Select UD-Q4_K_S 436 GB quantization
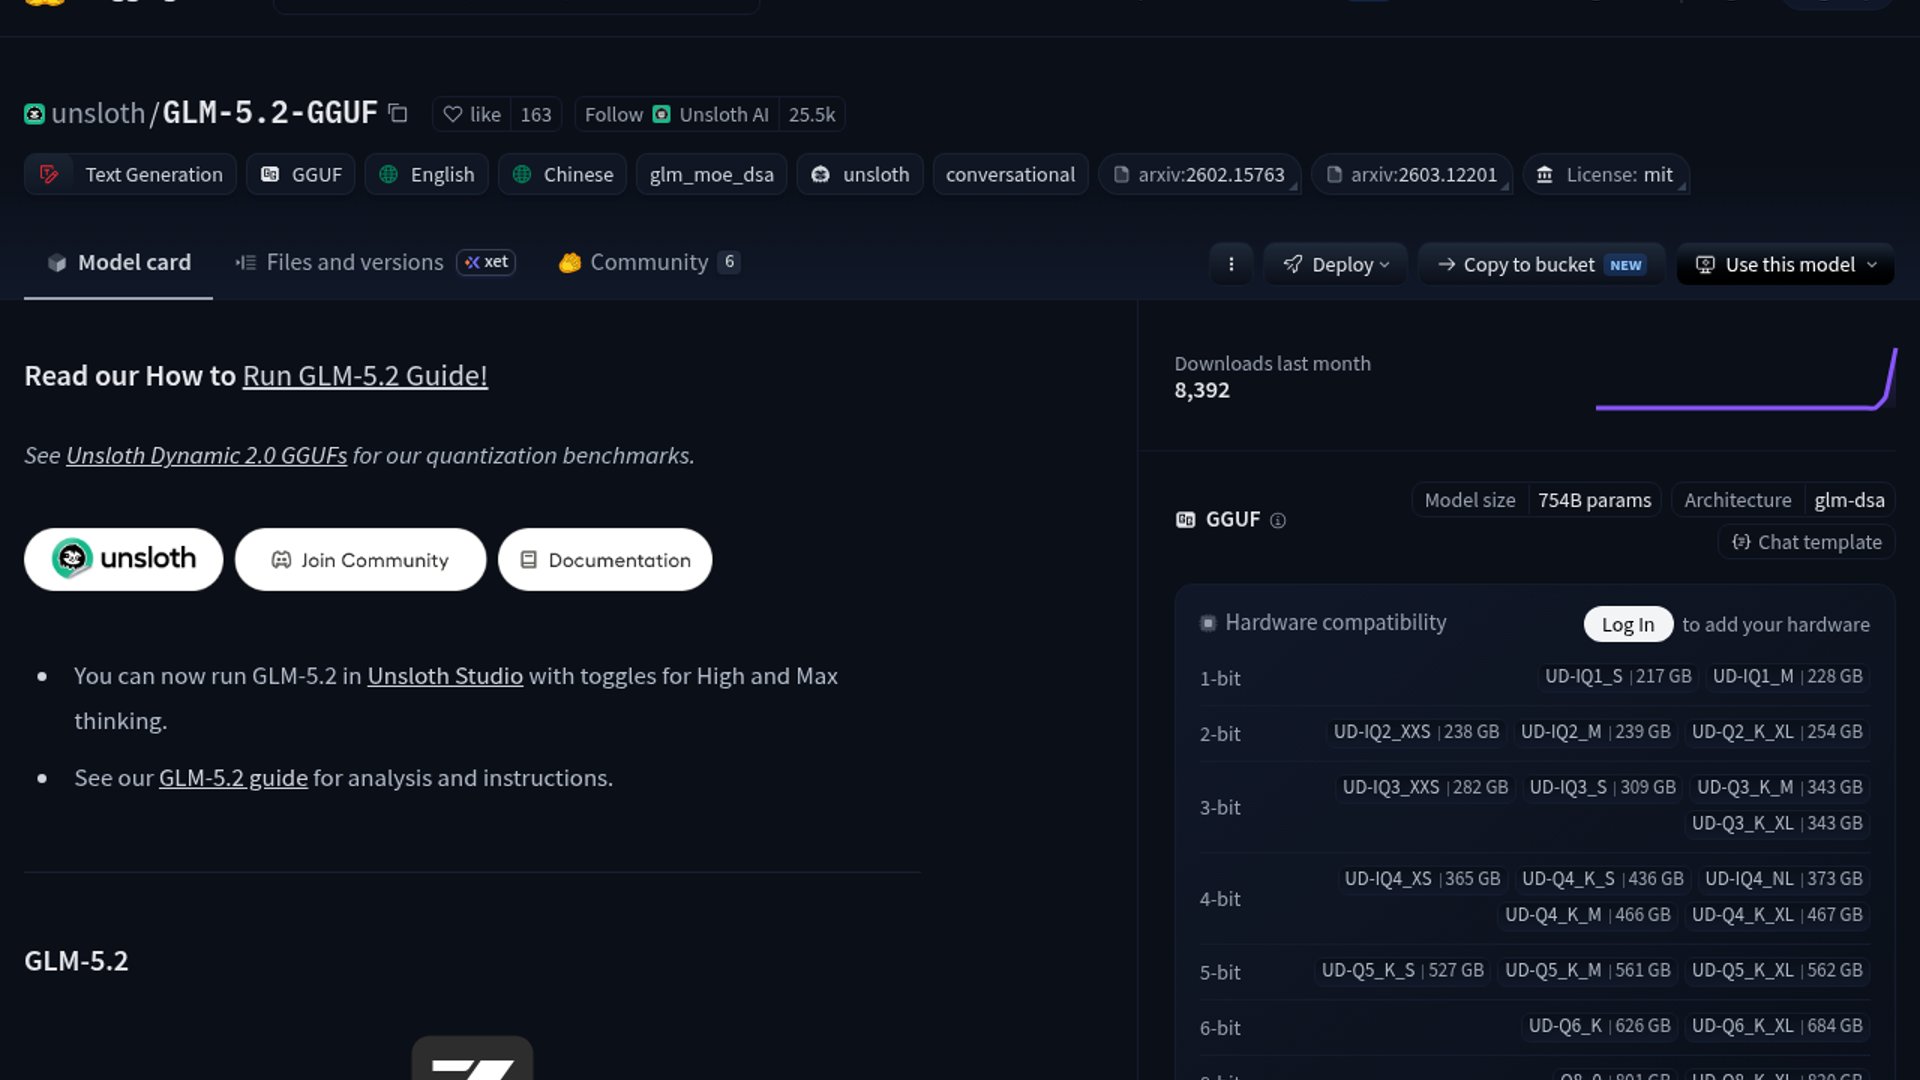 (x=1602, y=878)
